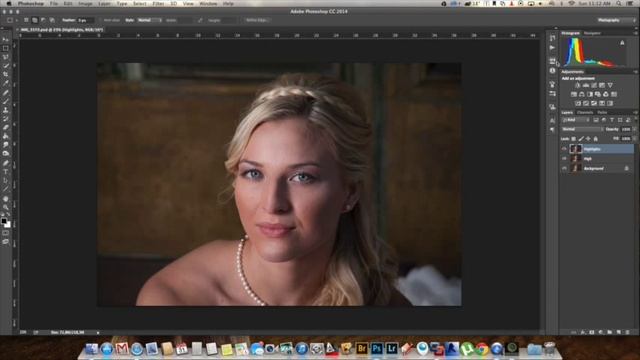Click the Refine Edge button

coord(257,20)
